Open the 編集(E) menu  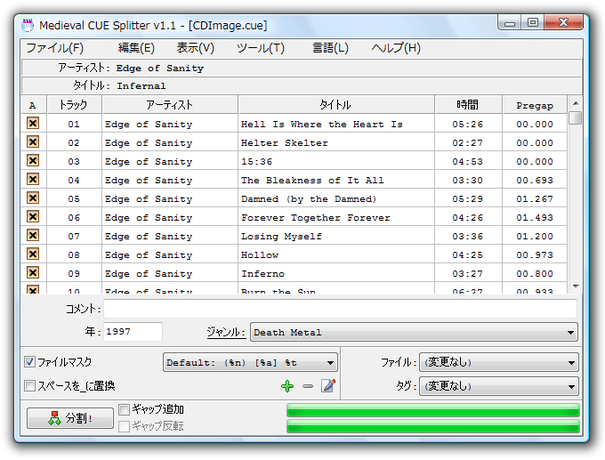(136, 48)
